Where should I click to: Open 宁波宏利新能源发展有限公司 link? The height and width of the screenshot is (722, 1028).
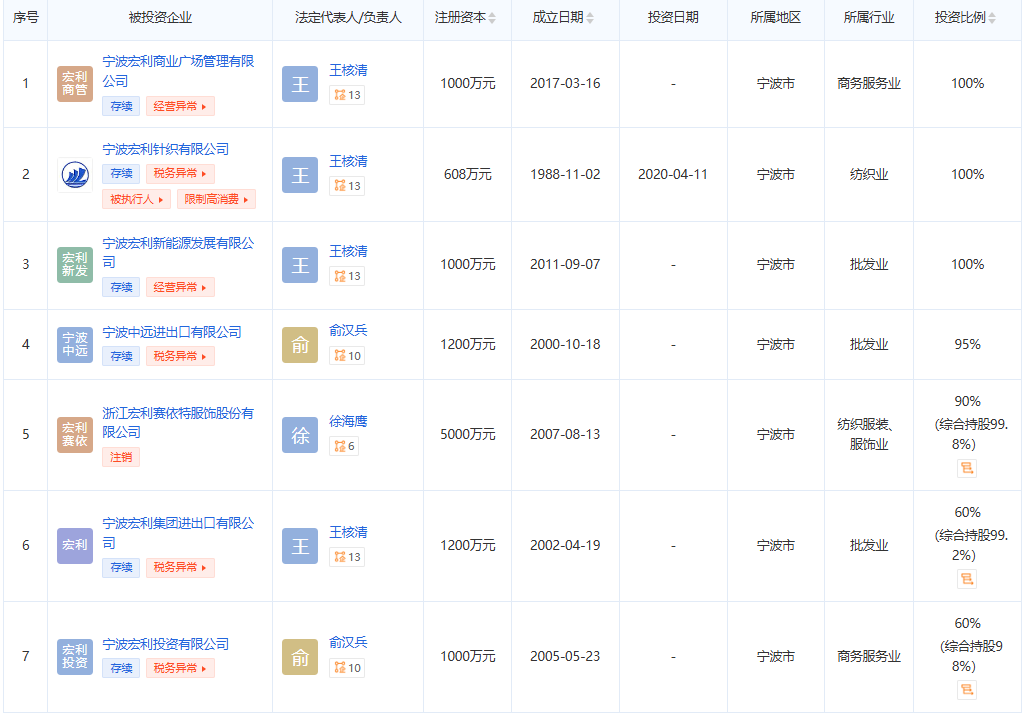pos(178,252)
